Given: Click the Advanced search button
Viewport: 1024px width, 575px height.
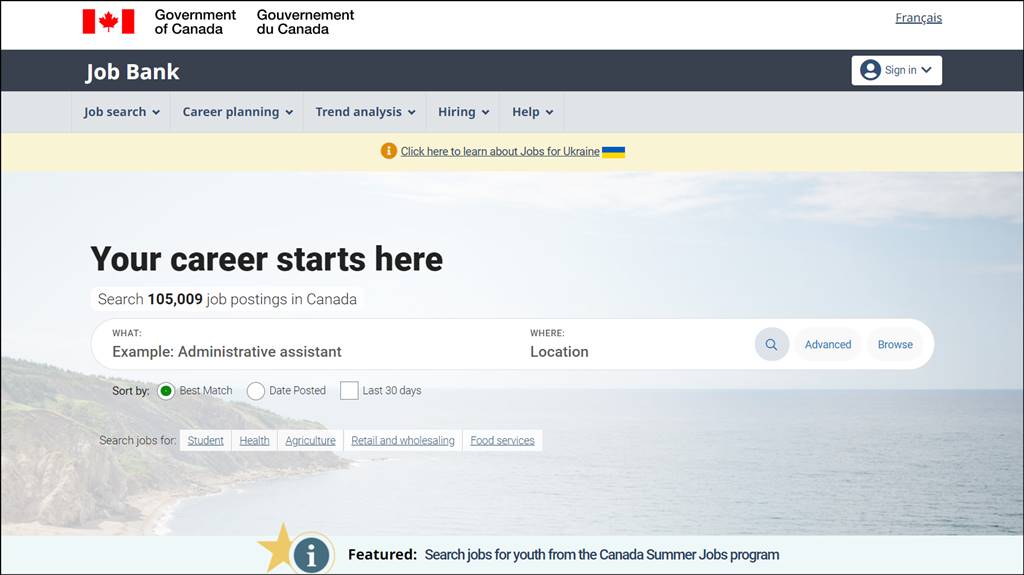Looking at the screenshot, I should (827, 344).
